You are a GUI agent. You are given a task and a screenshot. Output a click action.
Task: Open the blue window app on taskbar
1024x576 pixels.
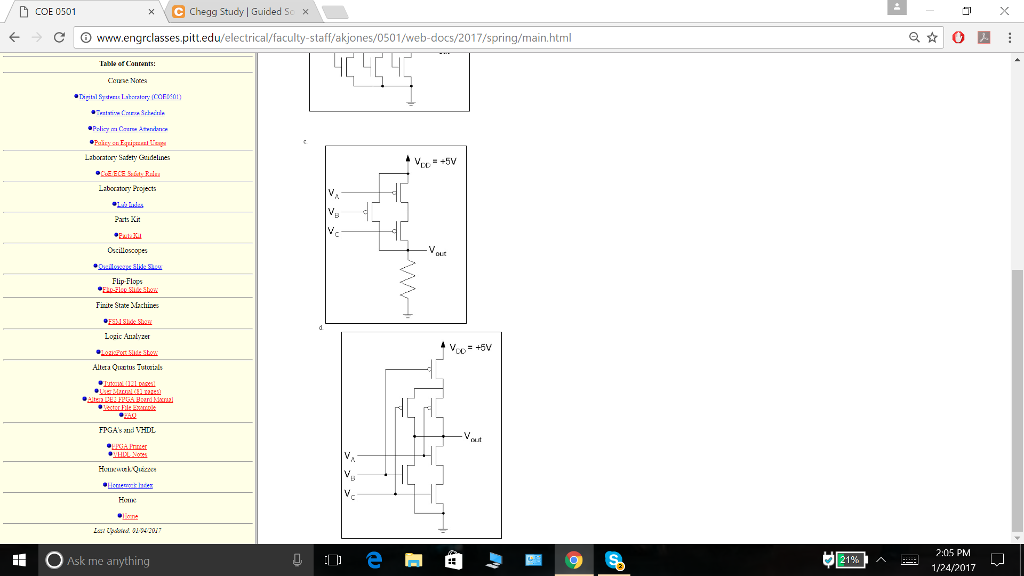click(534, 560)
